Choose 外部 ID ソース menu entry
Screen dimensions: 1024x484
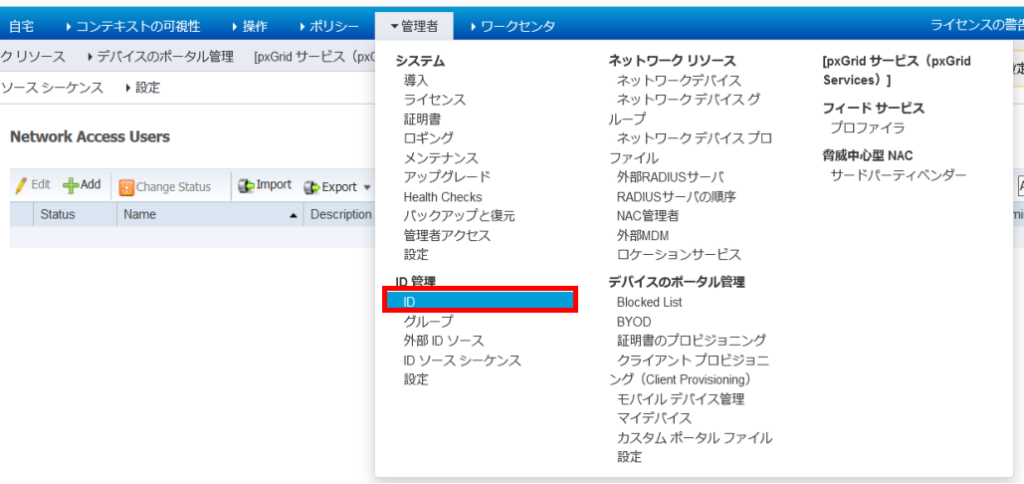tap(443, 341)
